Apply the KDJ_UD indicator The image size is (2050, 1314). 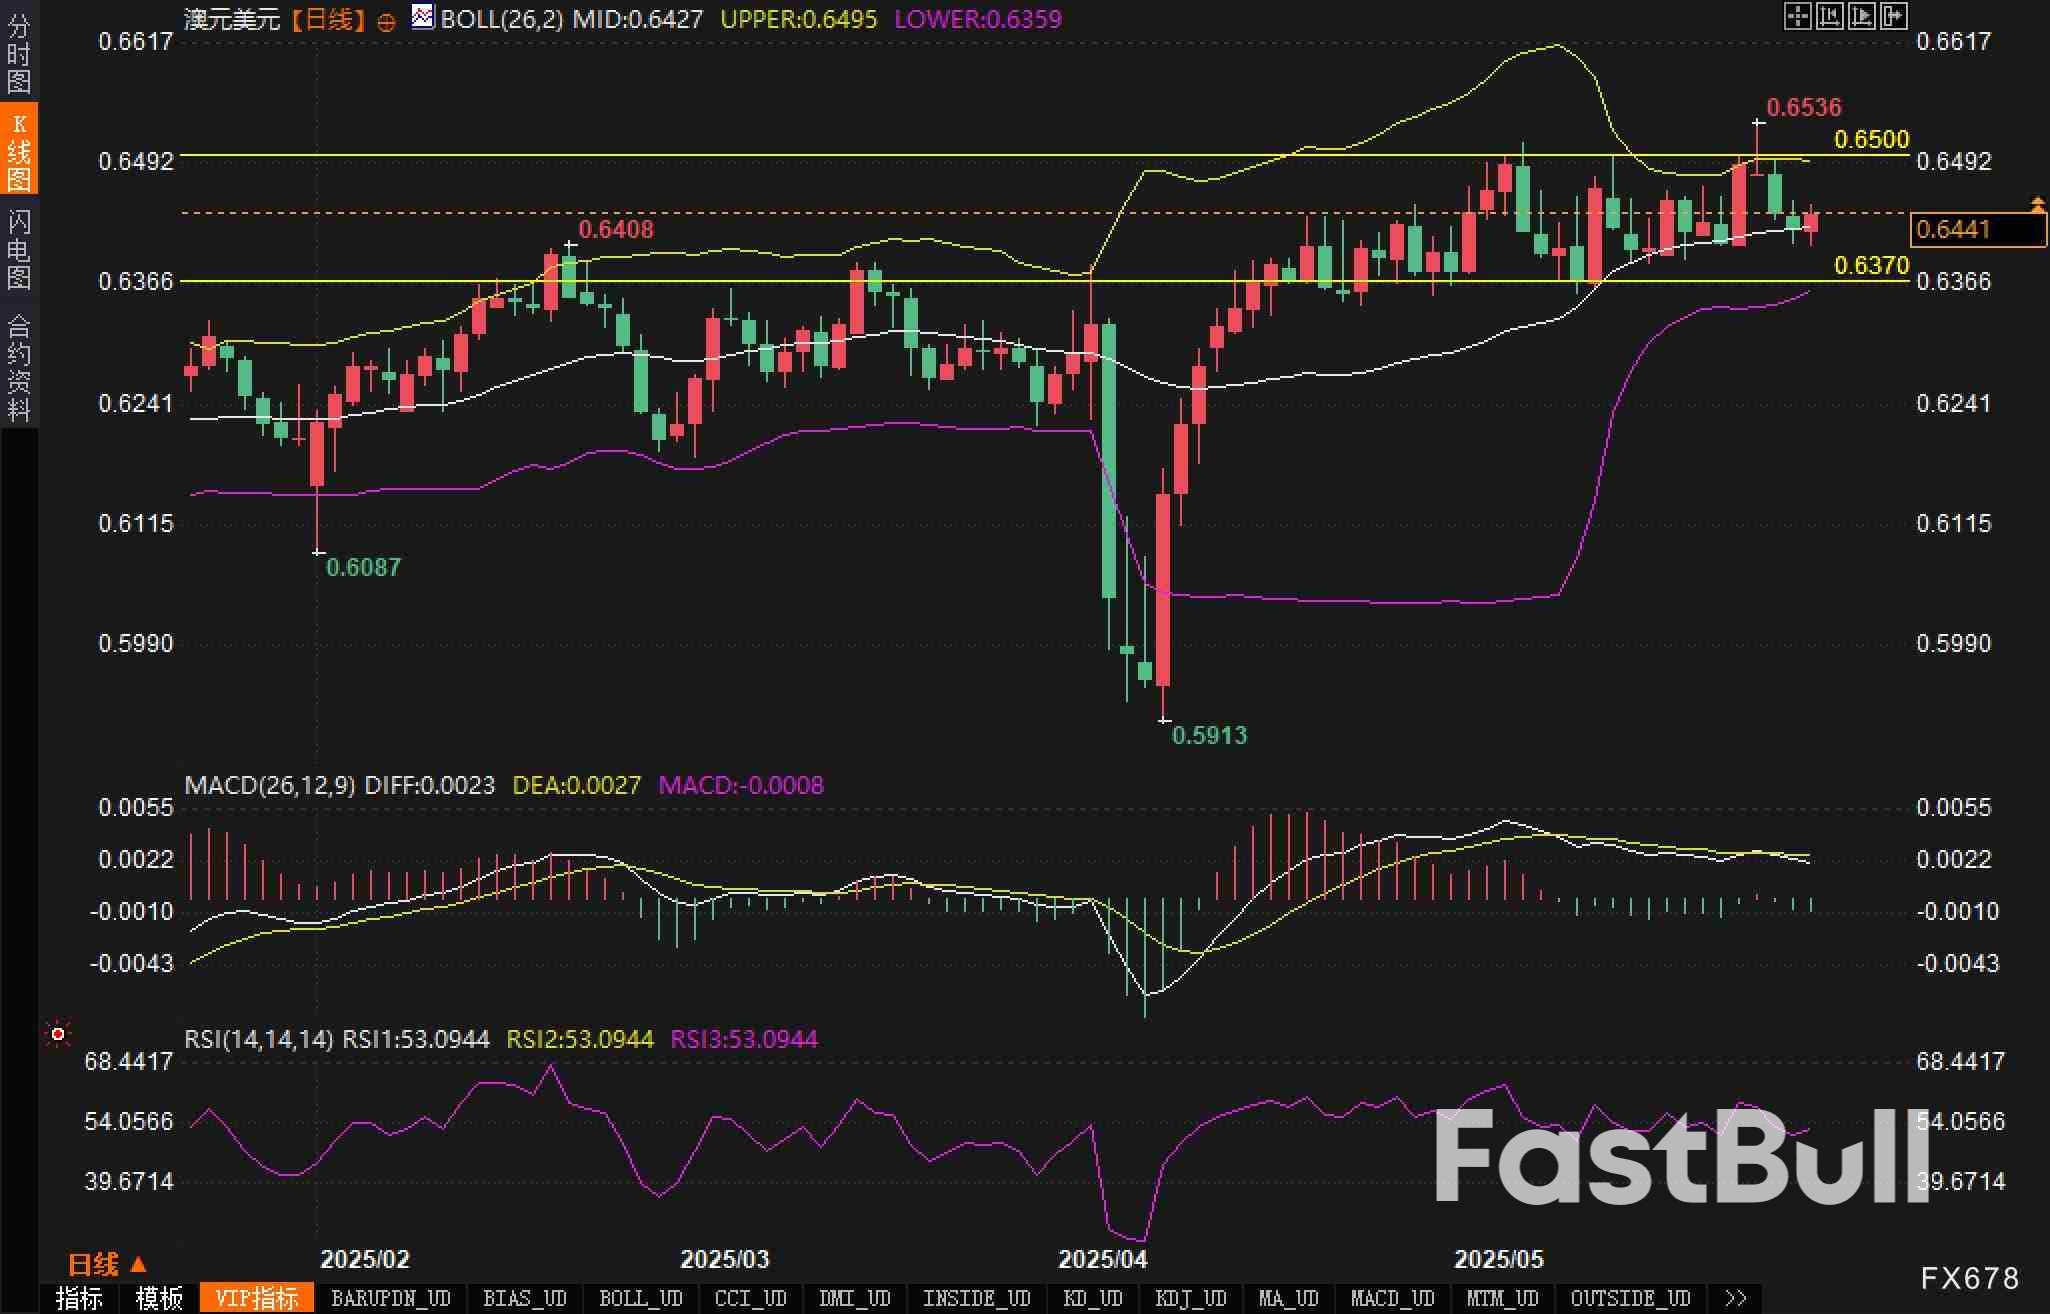[1190, 1298]
